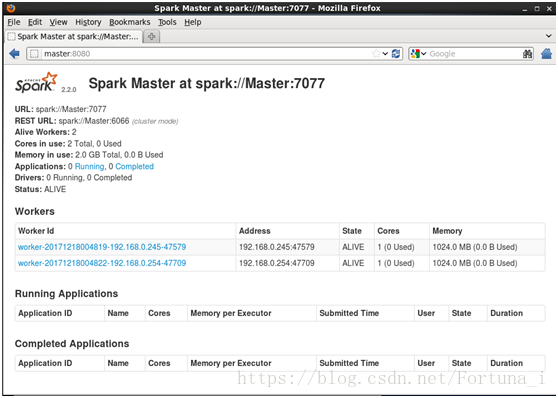
Task: Click the Completed Applications section heading
Action: tap(72, 344)
